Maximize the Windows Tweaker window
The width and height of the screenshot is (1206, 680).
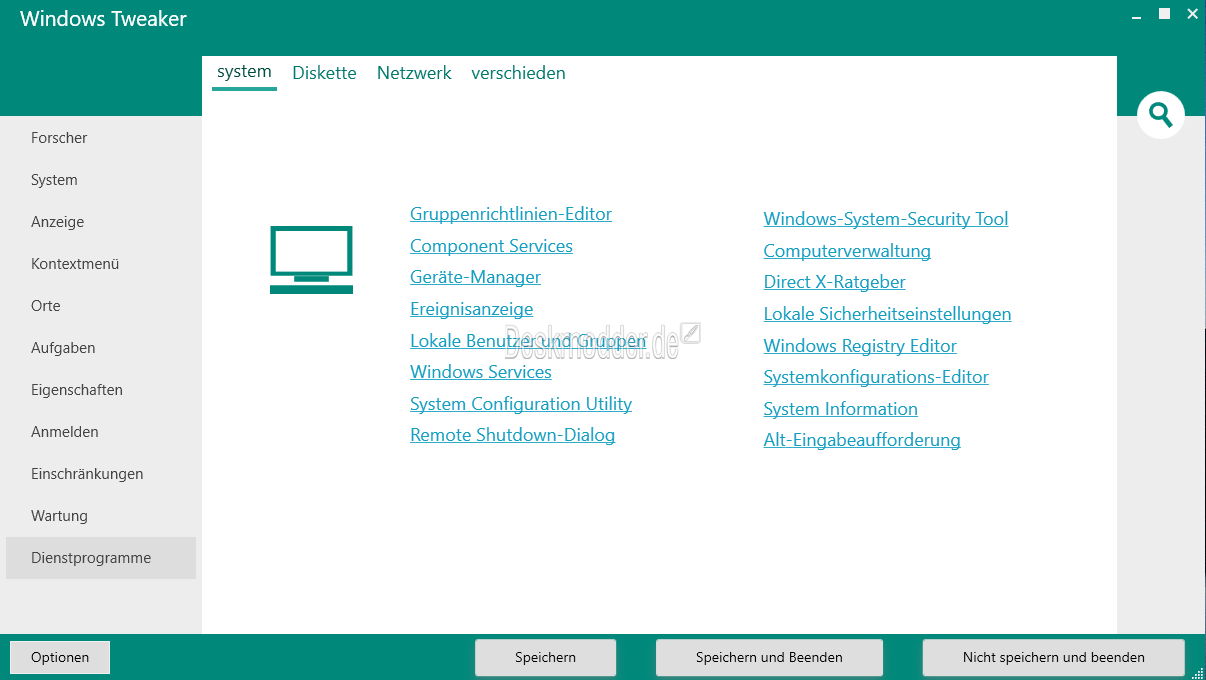pos(1164,14)
